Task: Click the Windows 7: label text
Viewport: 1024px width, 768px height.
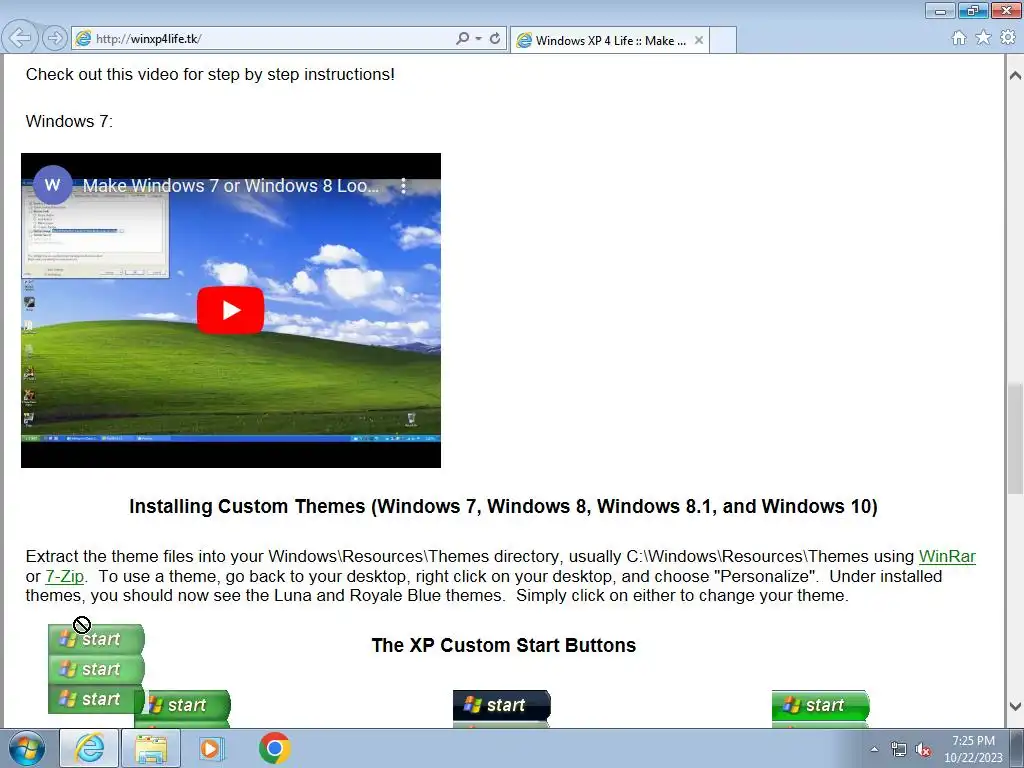Action: (x=69, y=121)
